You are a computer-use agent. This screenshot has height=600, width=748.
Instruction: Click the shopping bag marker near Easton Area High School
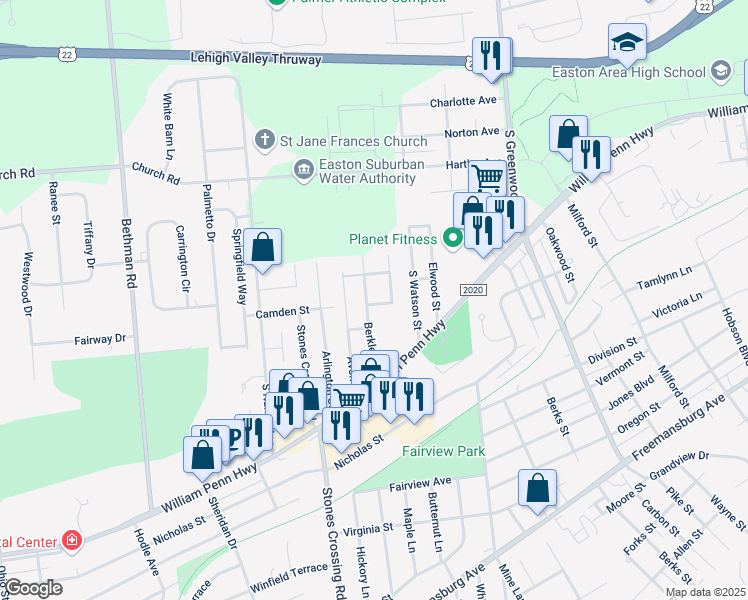(x=566, y=135)
